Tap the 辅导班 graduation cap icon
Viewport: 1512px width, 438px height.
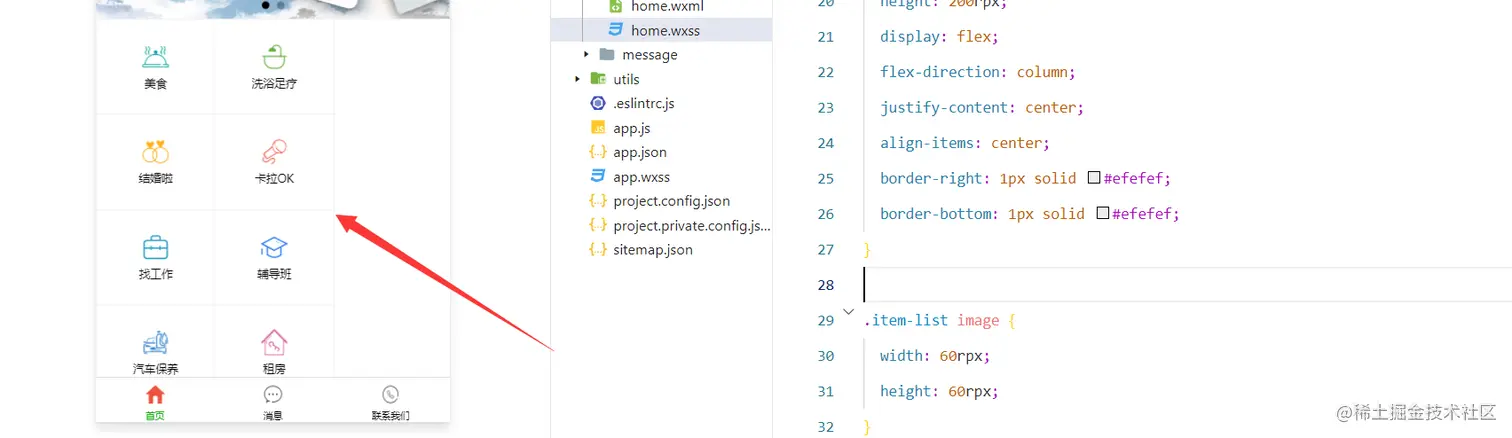(x=274, y=247)
